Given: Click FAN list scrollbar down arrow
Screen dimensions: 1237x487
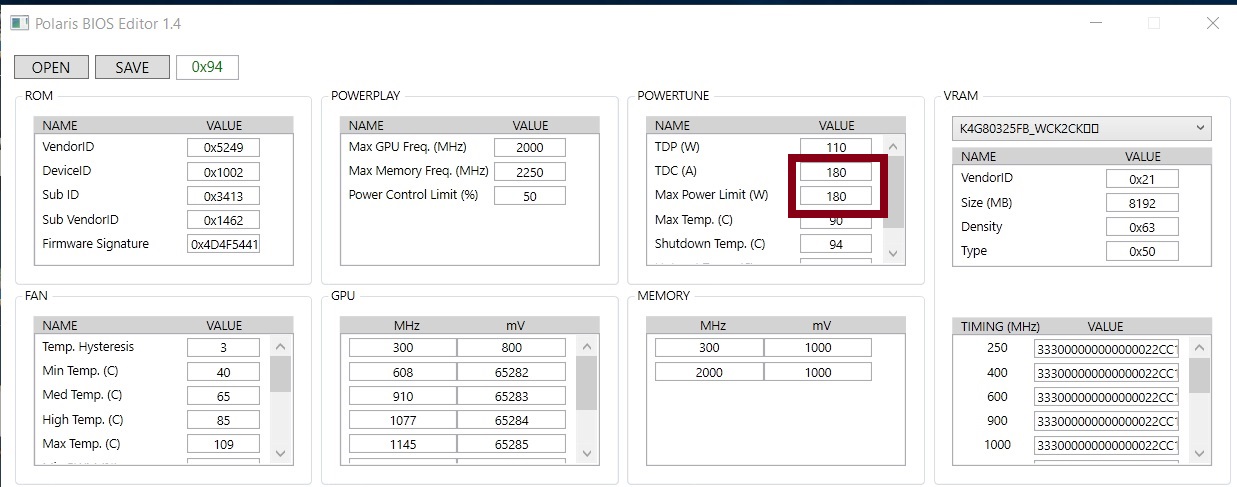Looking at the screenshot, I should pos(281,454).
